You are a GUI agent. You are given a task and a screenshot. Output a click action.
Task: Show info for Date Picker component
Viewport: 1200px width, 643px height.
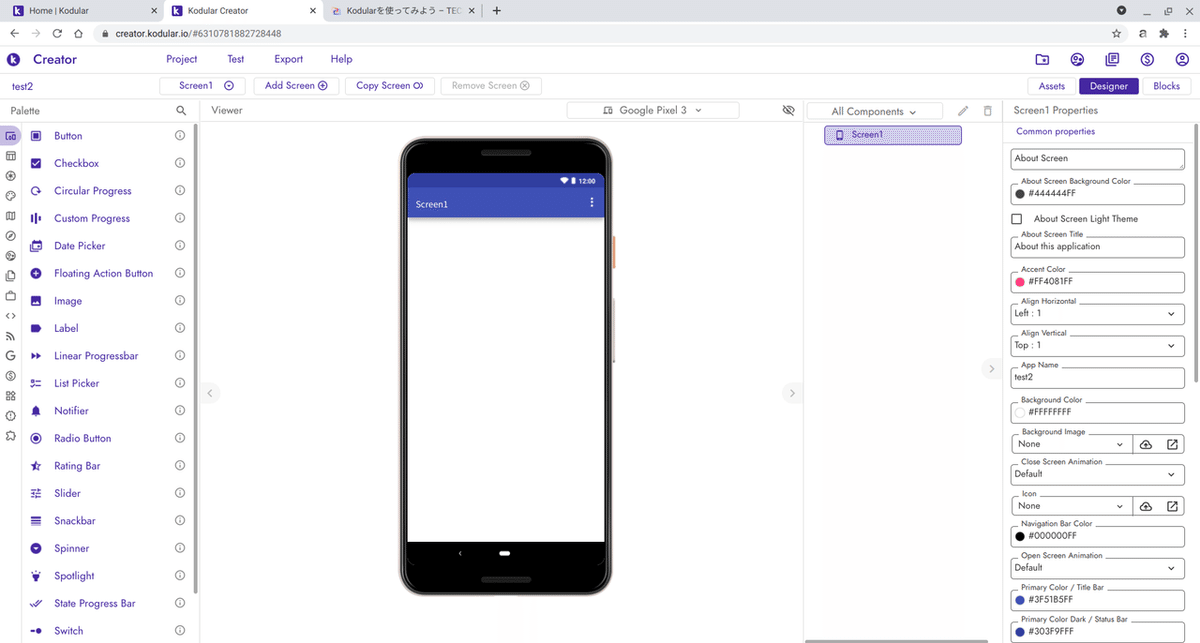[180, 246]
